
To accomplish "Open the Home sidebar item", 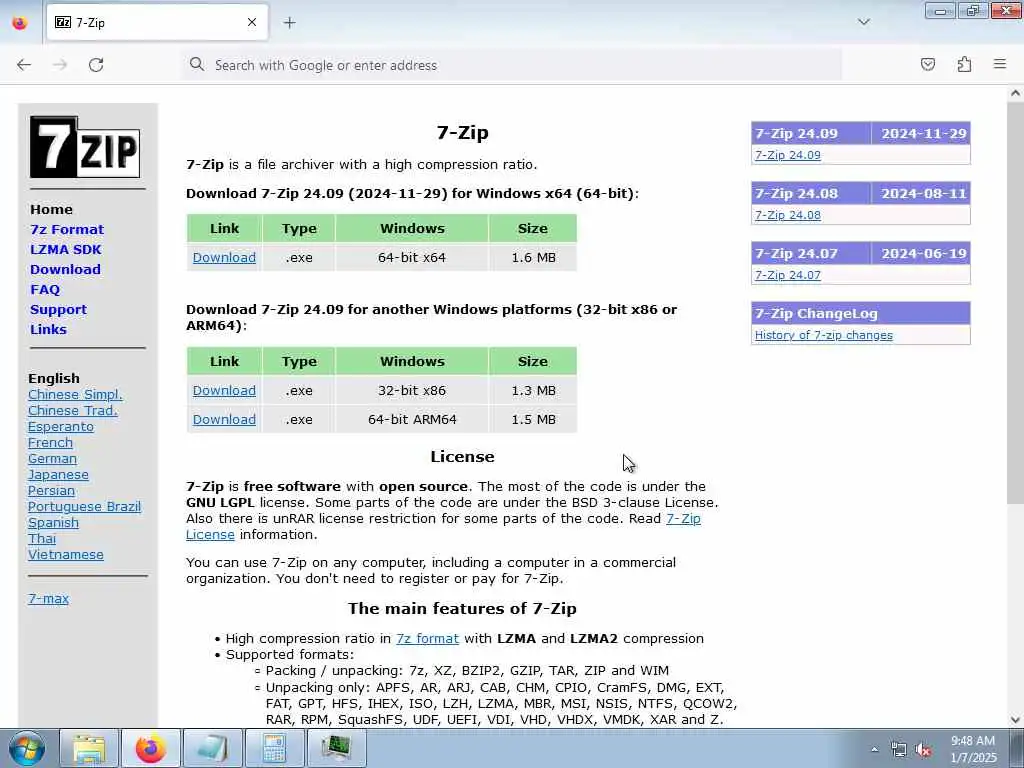I will point(51,210).
